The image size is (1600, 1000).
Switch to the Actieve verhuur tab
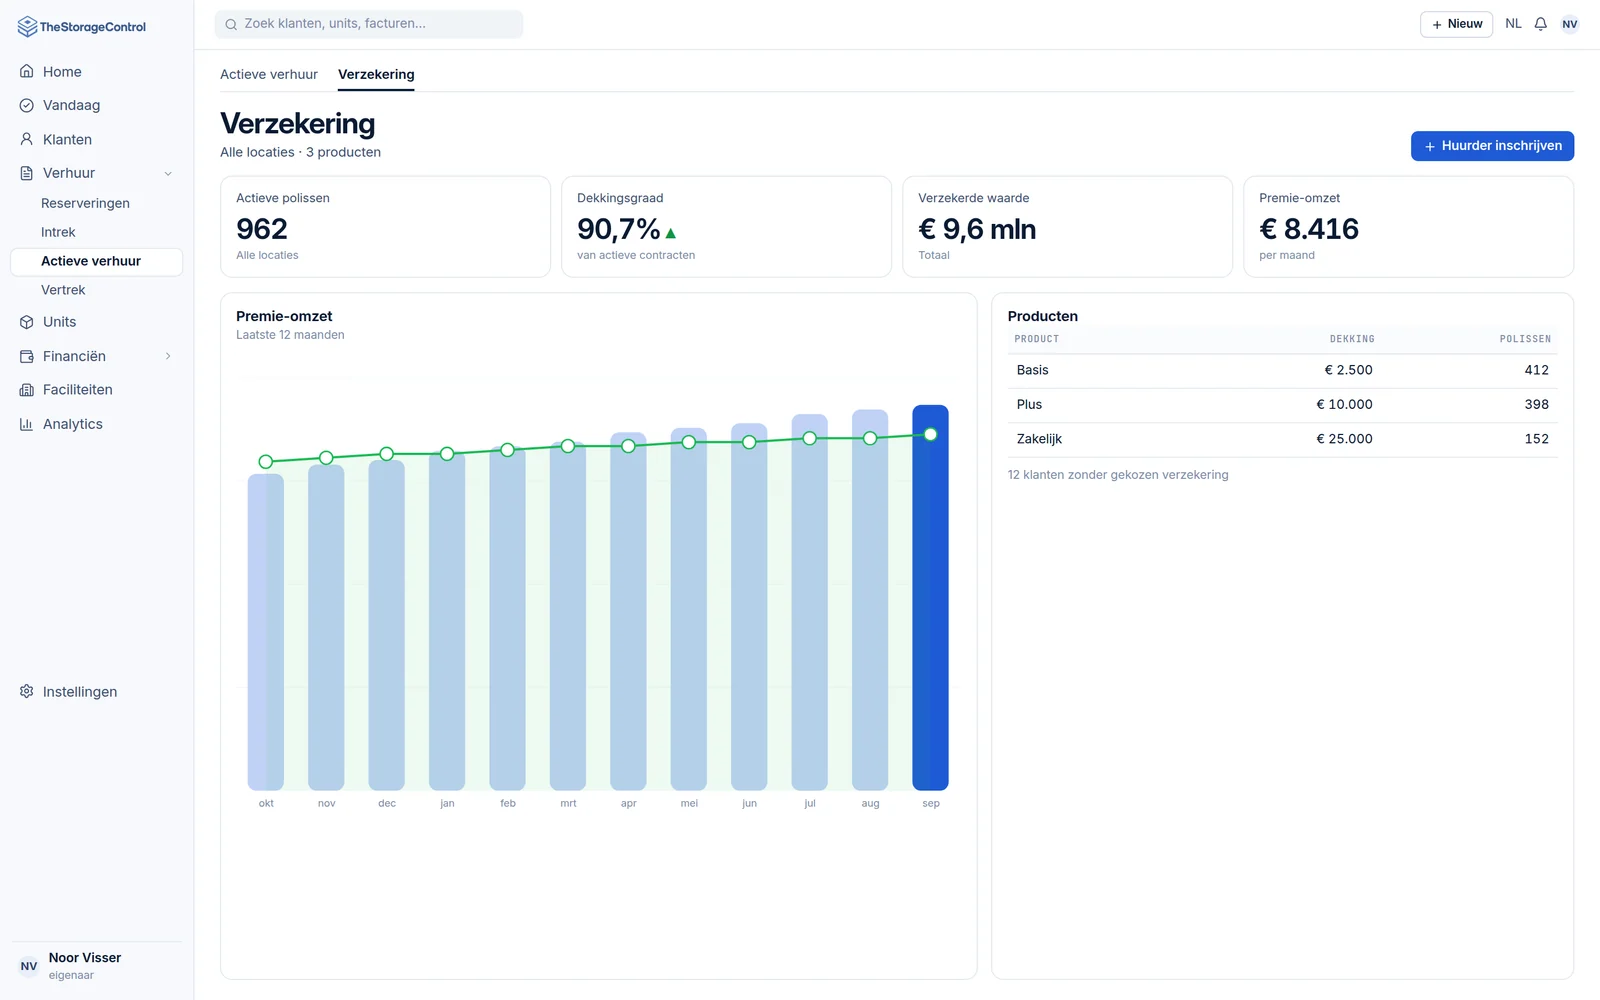coord(269,74)
